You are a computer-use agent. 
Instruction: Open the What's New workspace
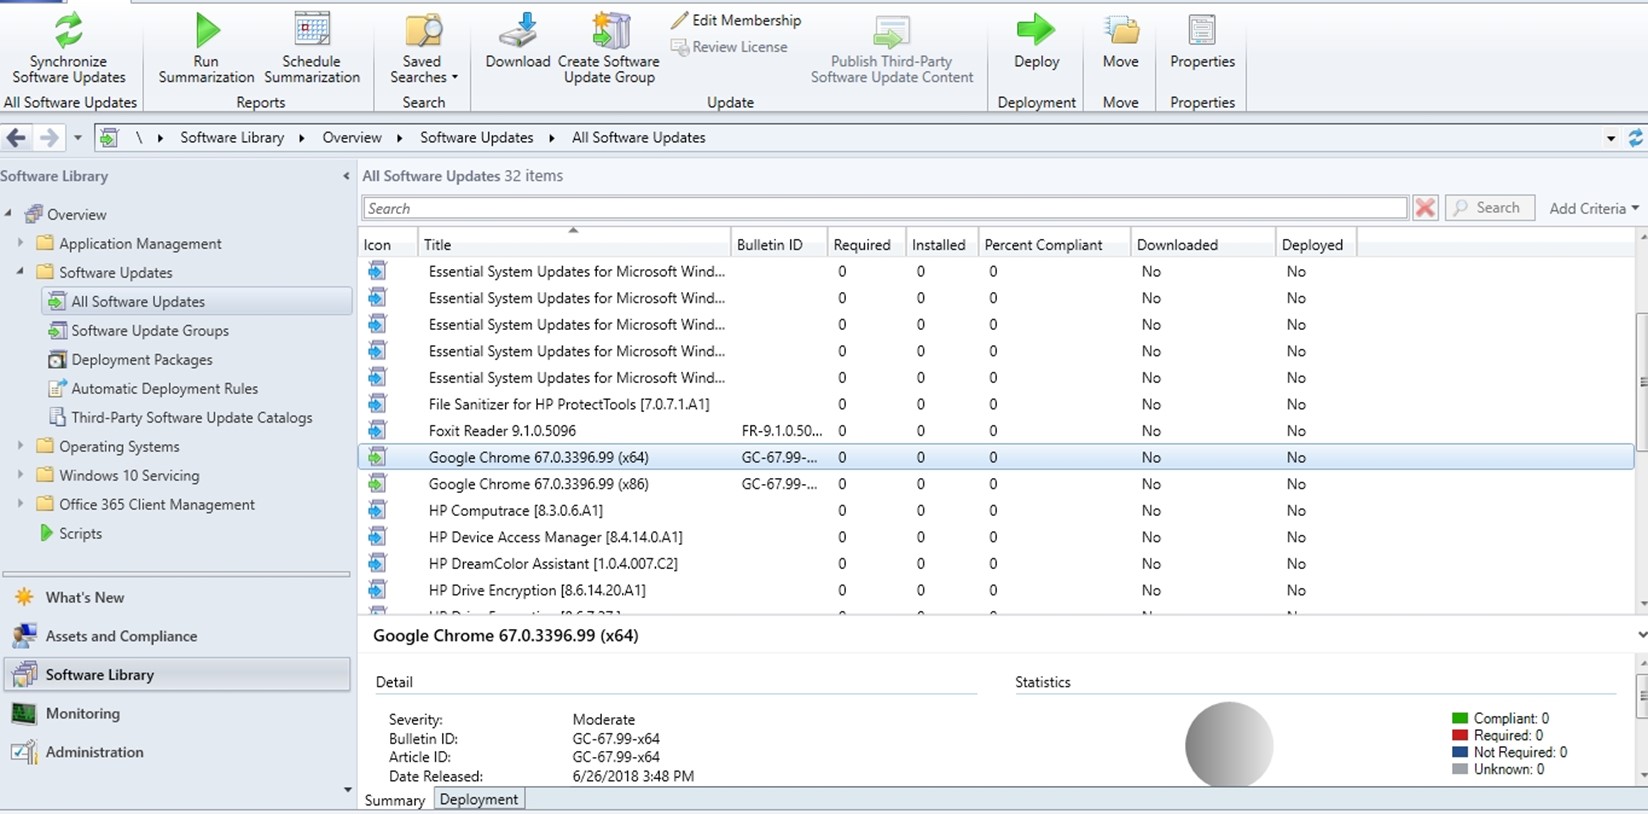85,598
